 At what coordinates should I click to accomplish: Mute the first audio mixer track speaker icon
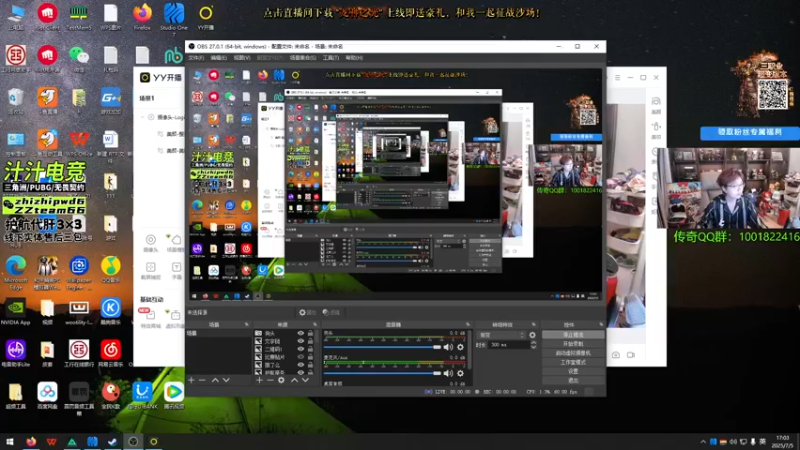tap(448, 347)
